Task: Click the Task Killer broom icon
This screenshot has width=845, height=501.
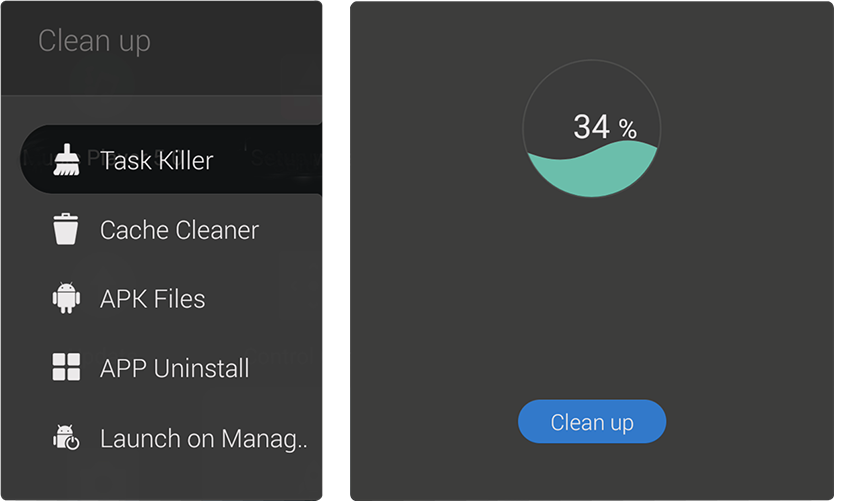Action: point(66,160)
